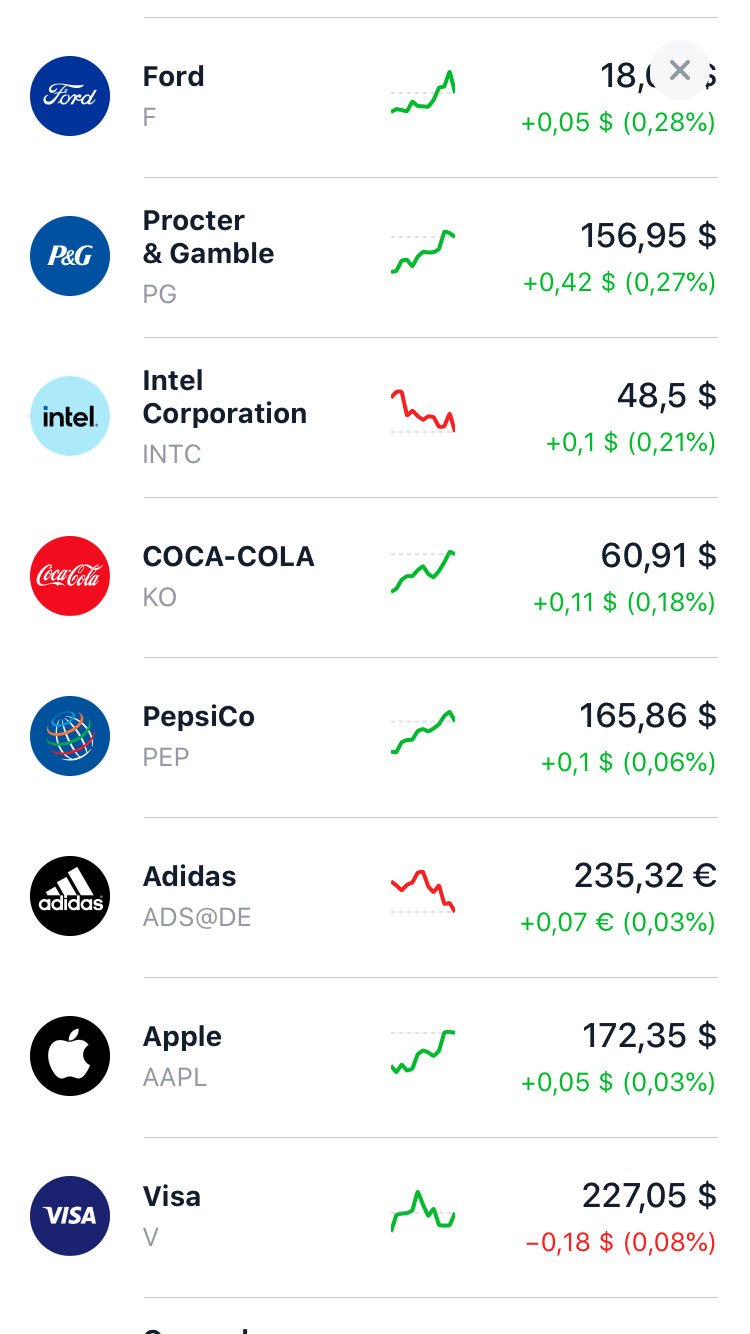
Task: Tap the PepsiCo globe logo
Action: 70,736
